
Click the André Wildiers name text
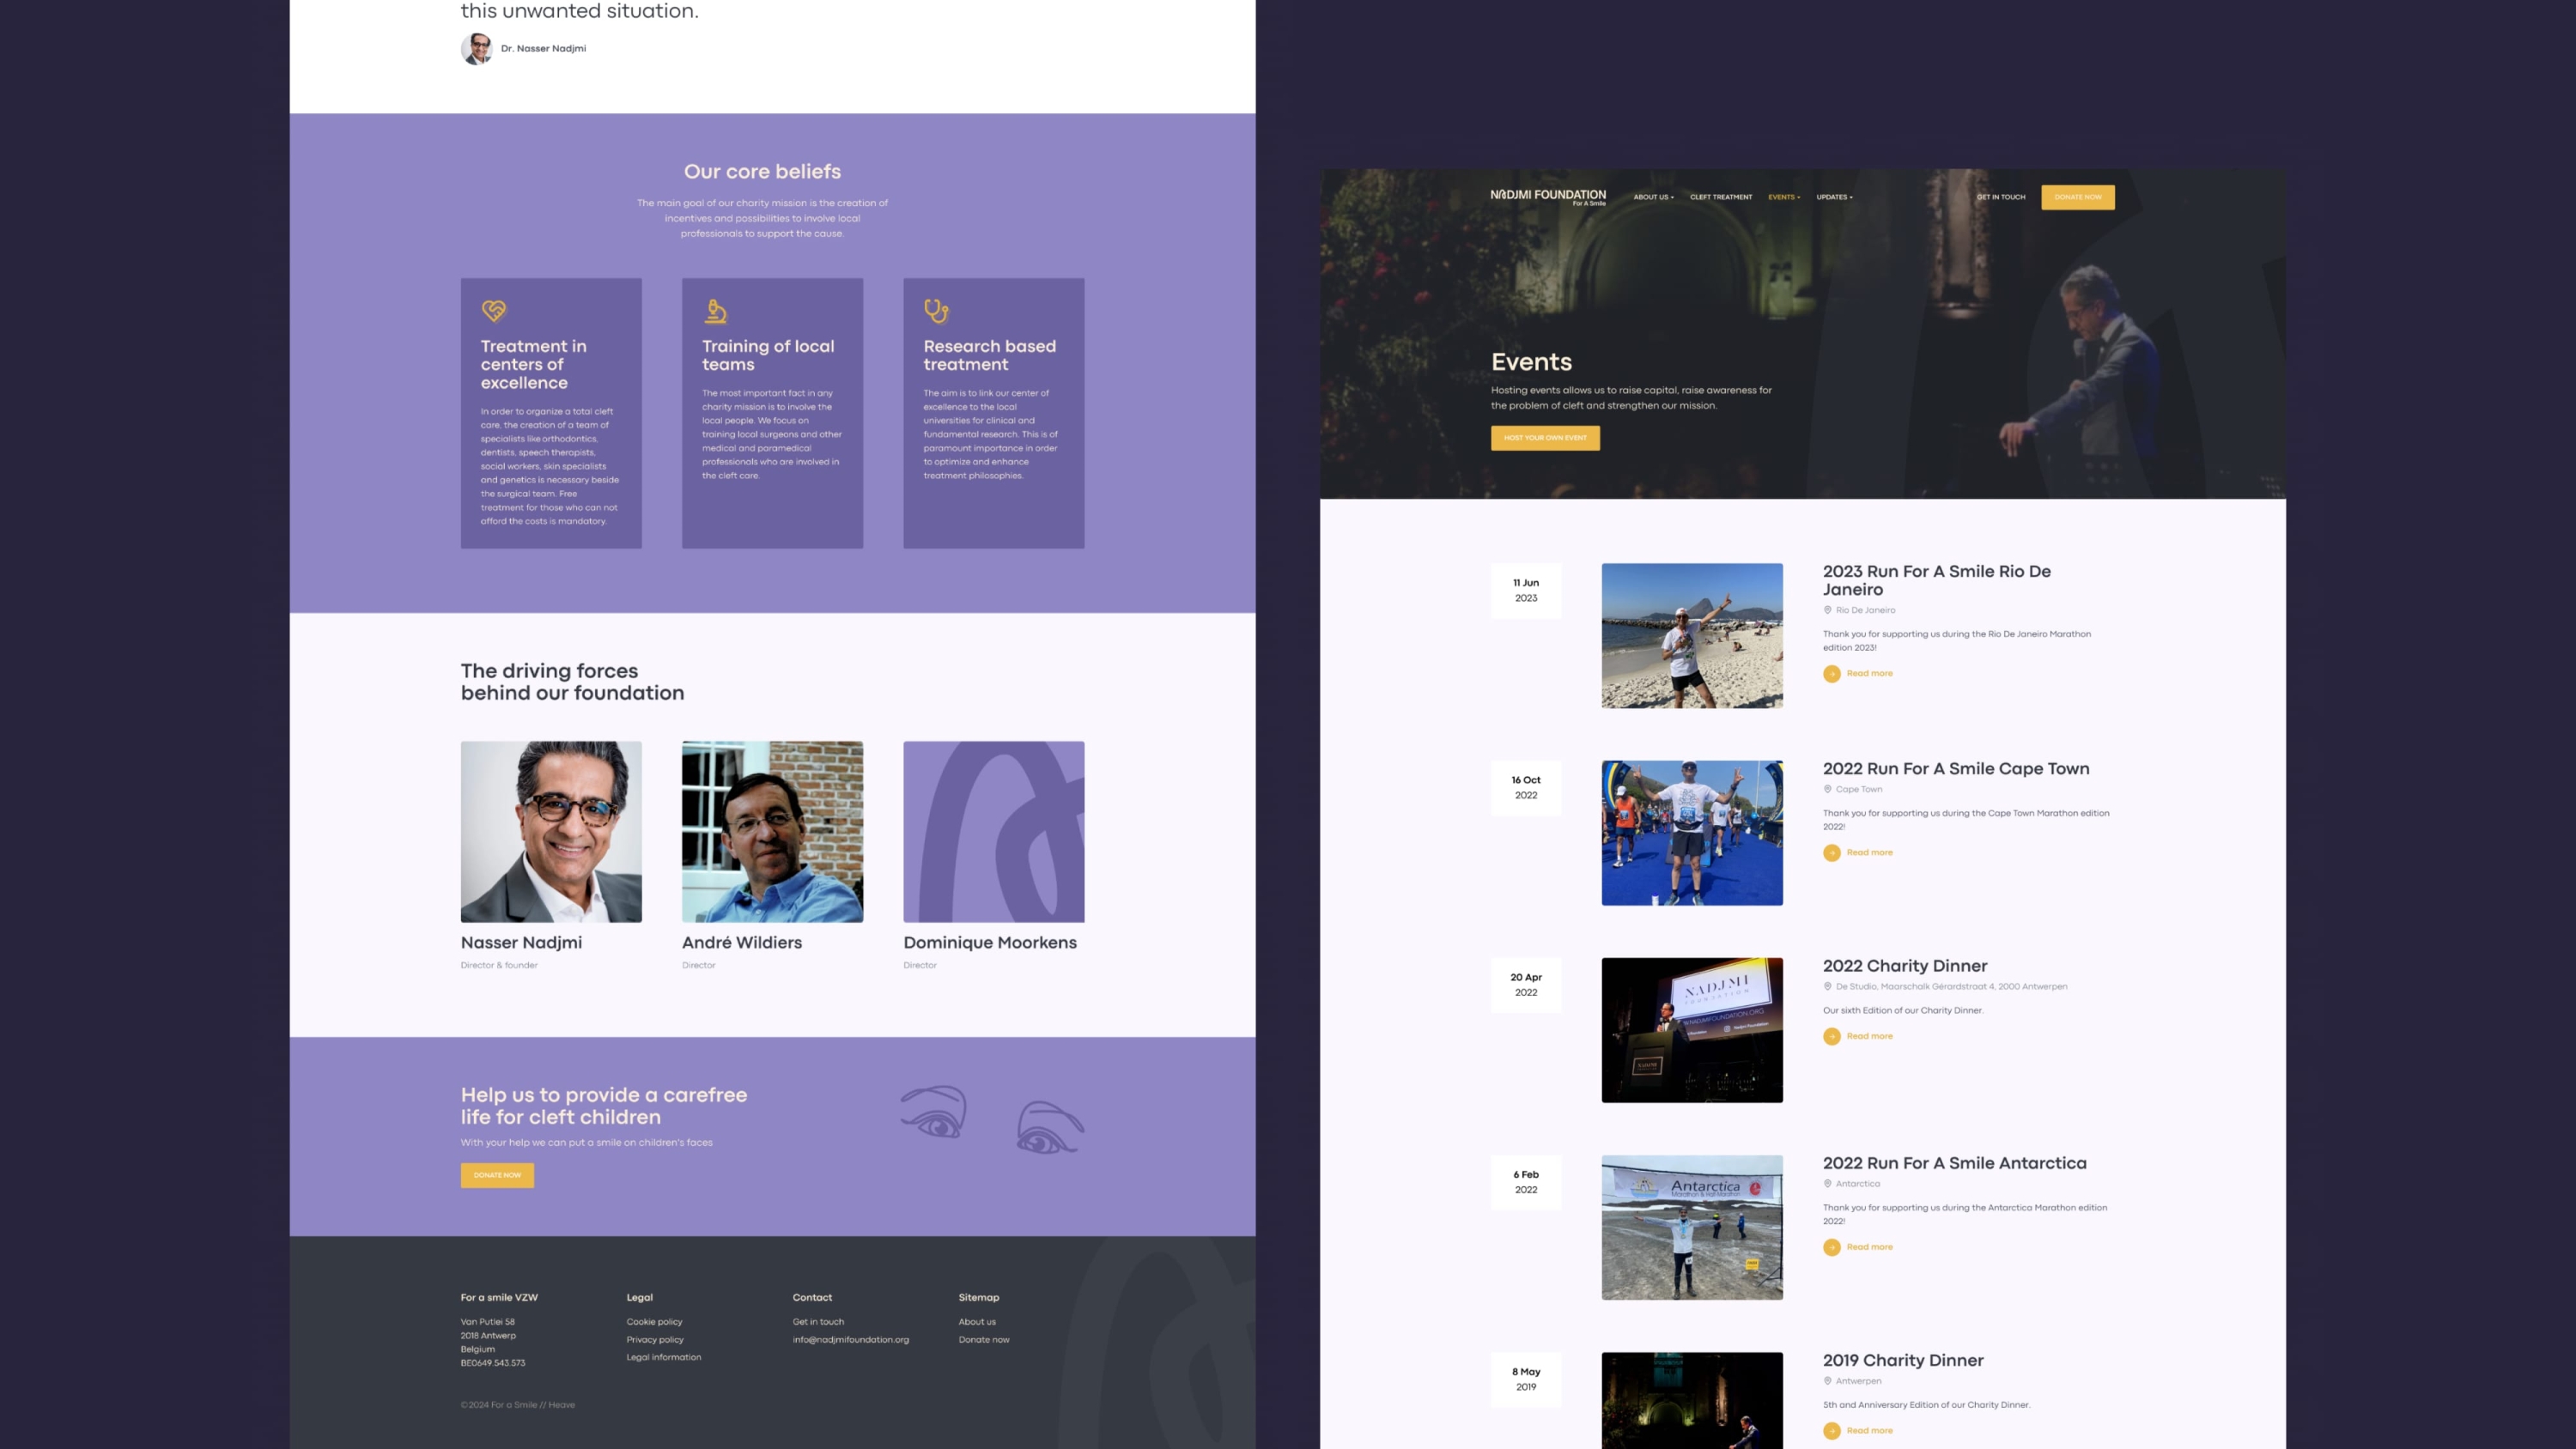(x=742, y=943)
